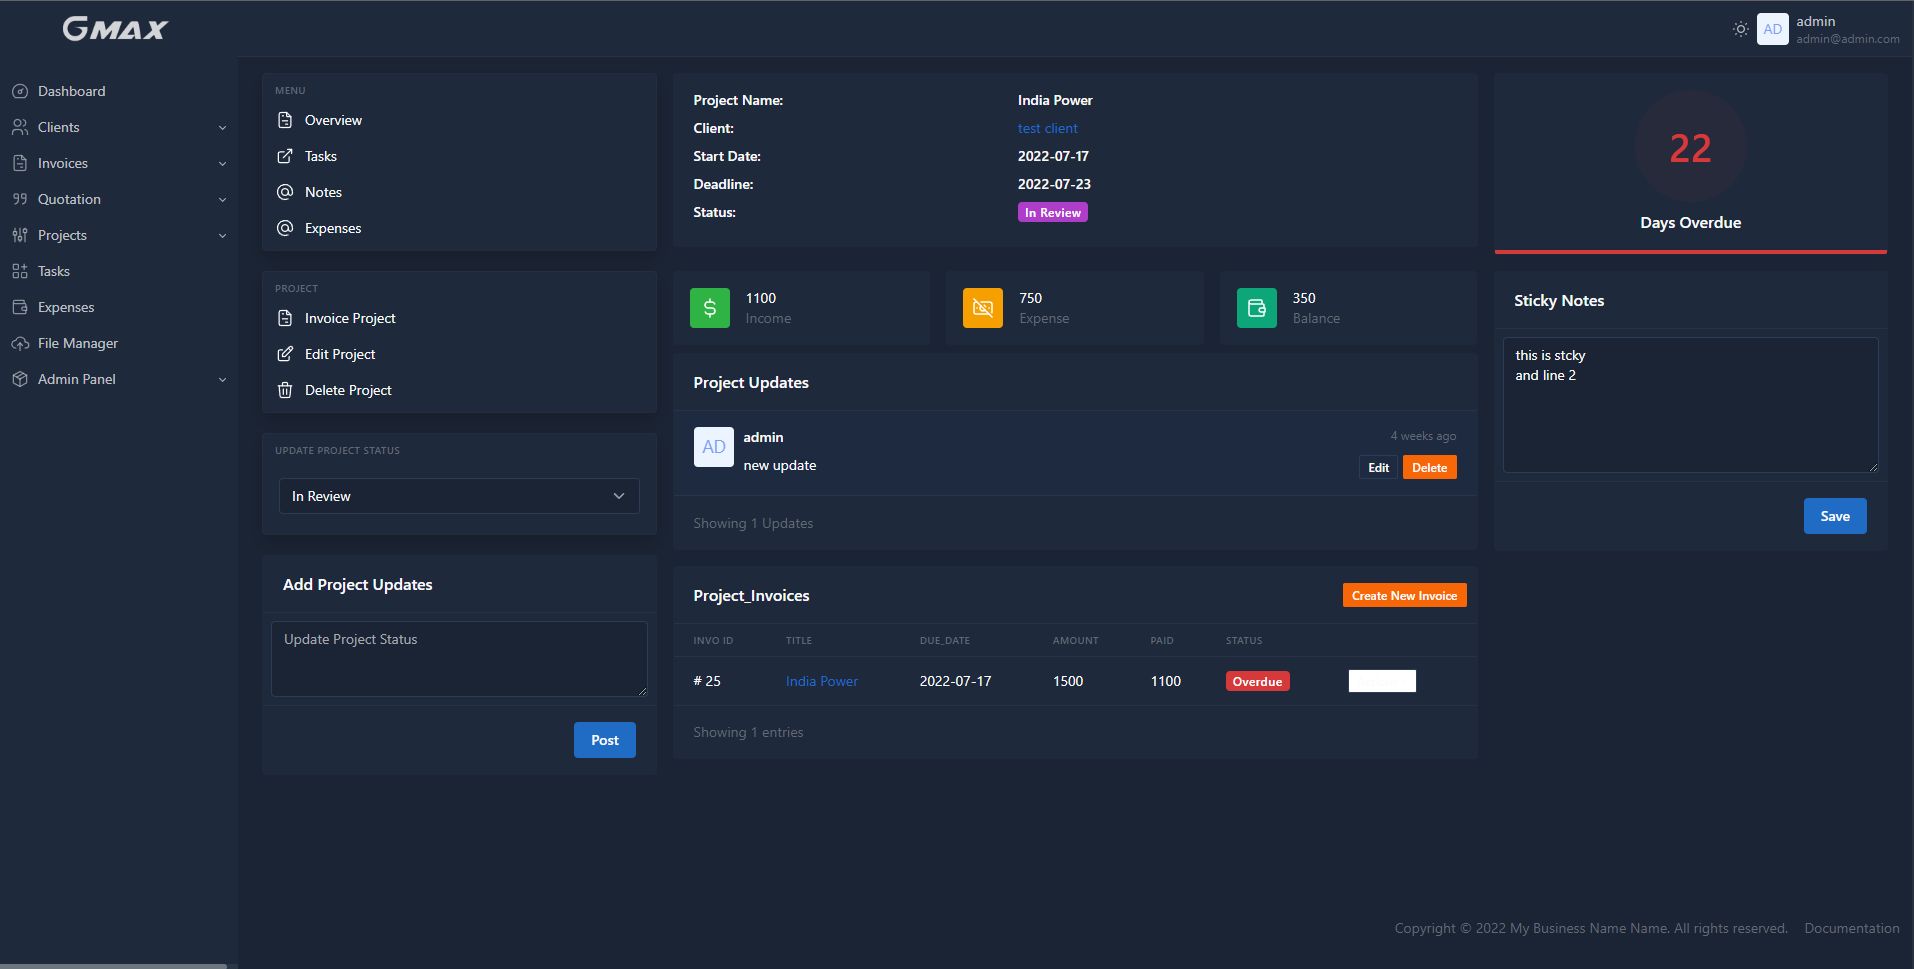Select Expenses in the project menu
The image size is (1914, 969).
(x=332, y=228)
